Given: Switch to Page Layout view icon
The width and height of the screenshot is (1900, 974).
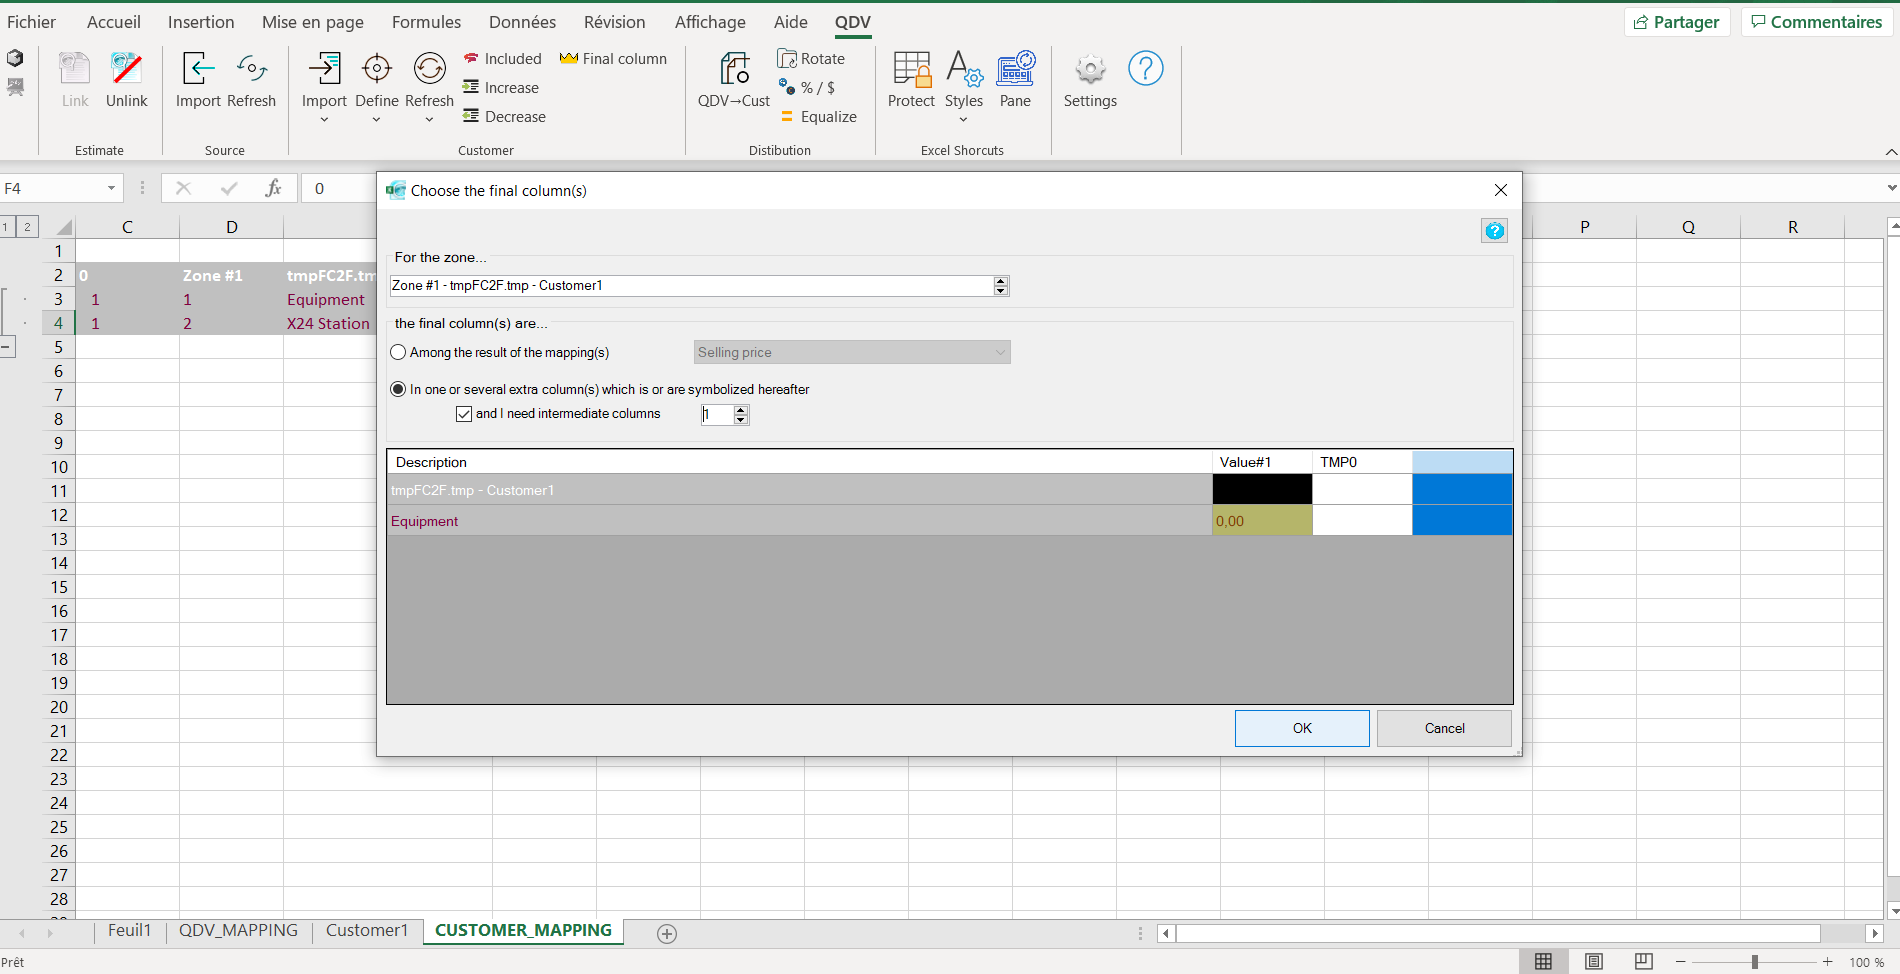Looking at the screenshot, I should pos(1594,961).
